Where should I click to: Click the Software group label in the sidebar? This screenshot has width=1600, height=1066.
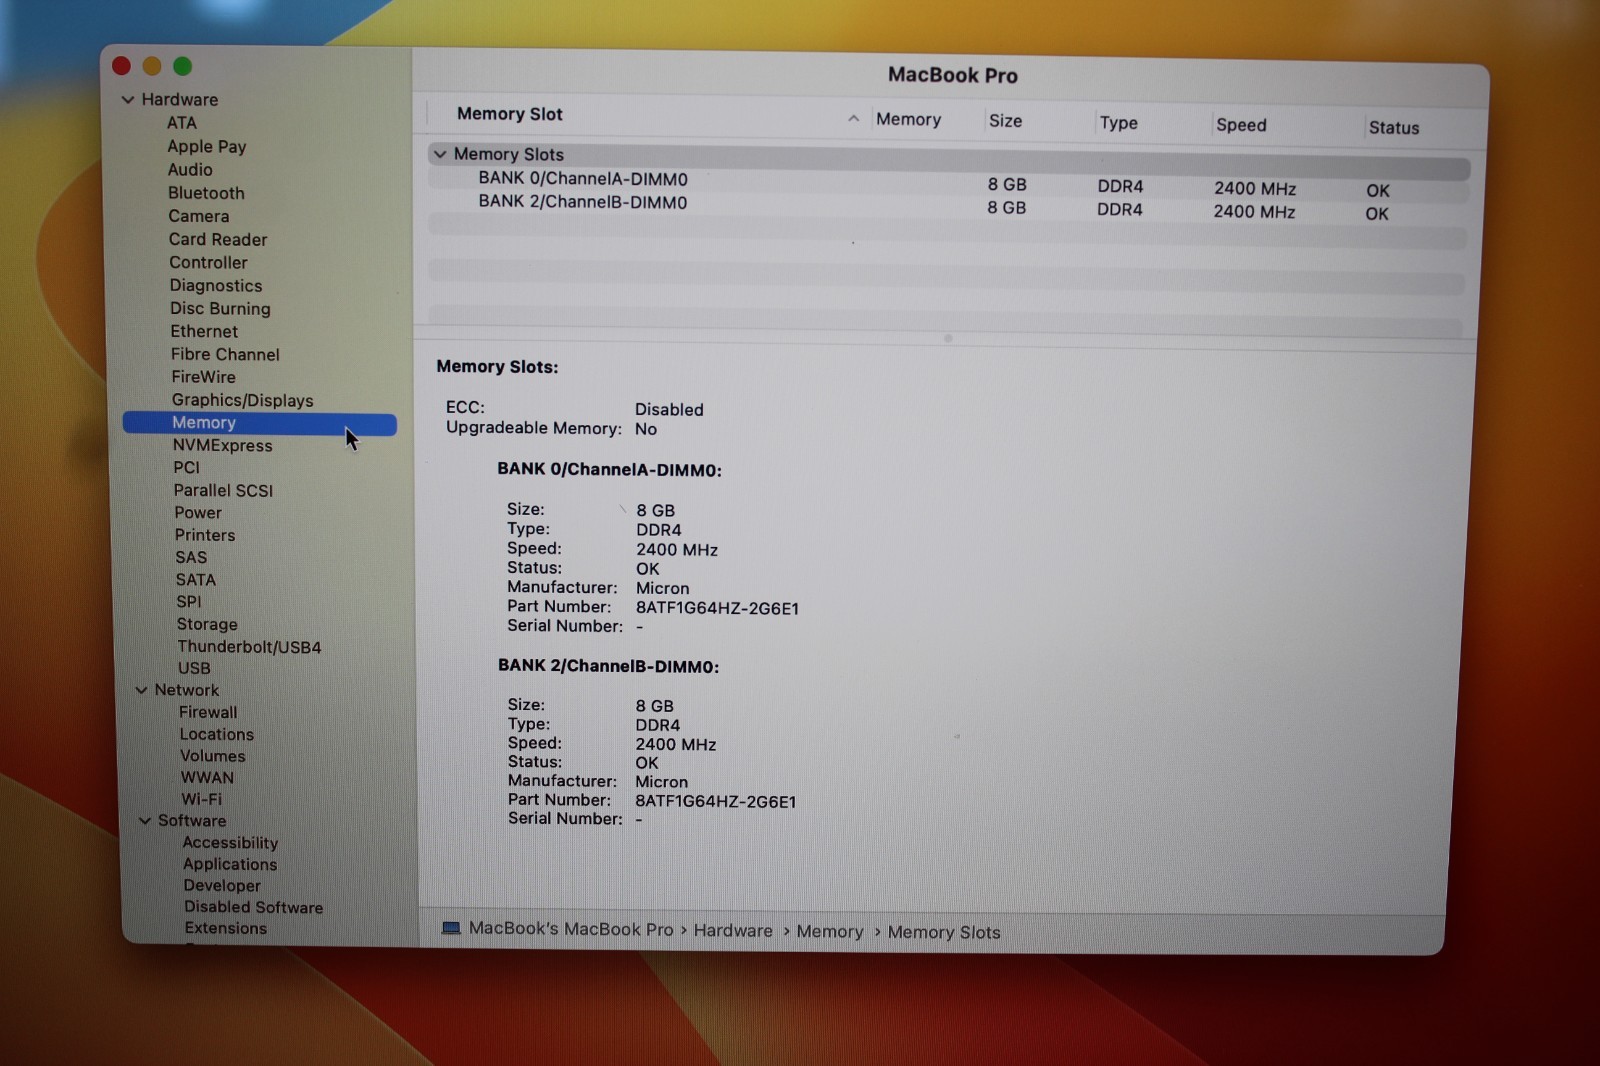192,821
